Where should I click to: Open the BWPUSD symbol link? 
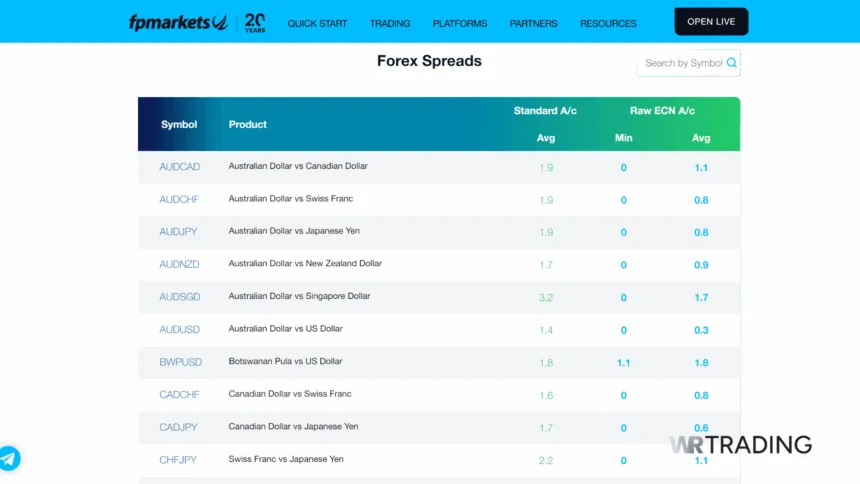(x=180, y=362)
